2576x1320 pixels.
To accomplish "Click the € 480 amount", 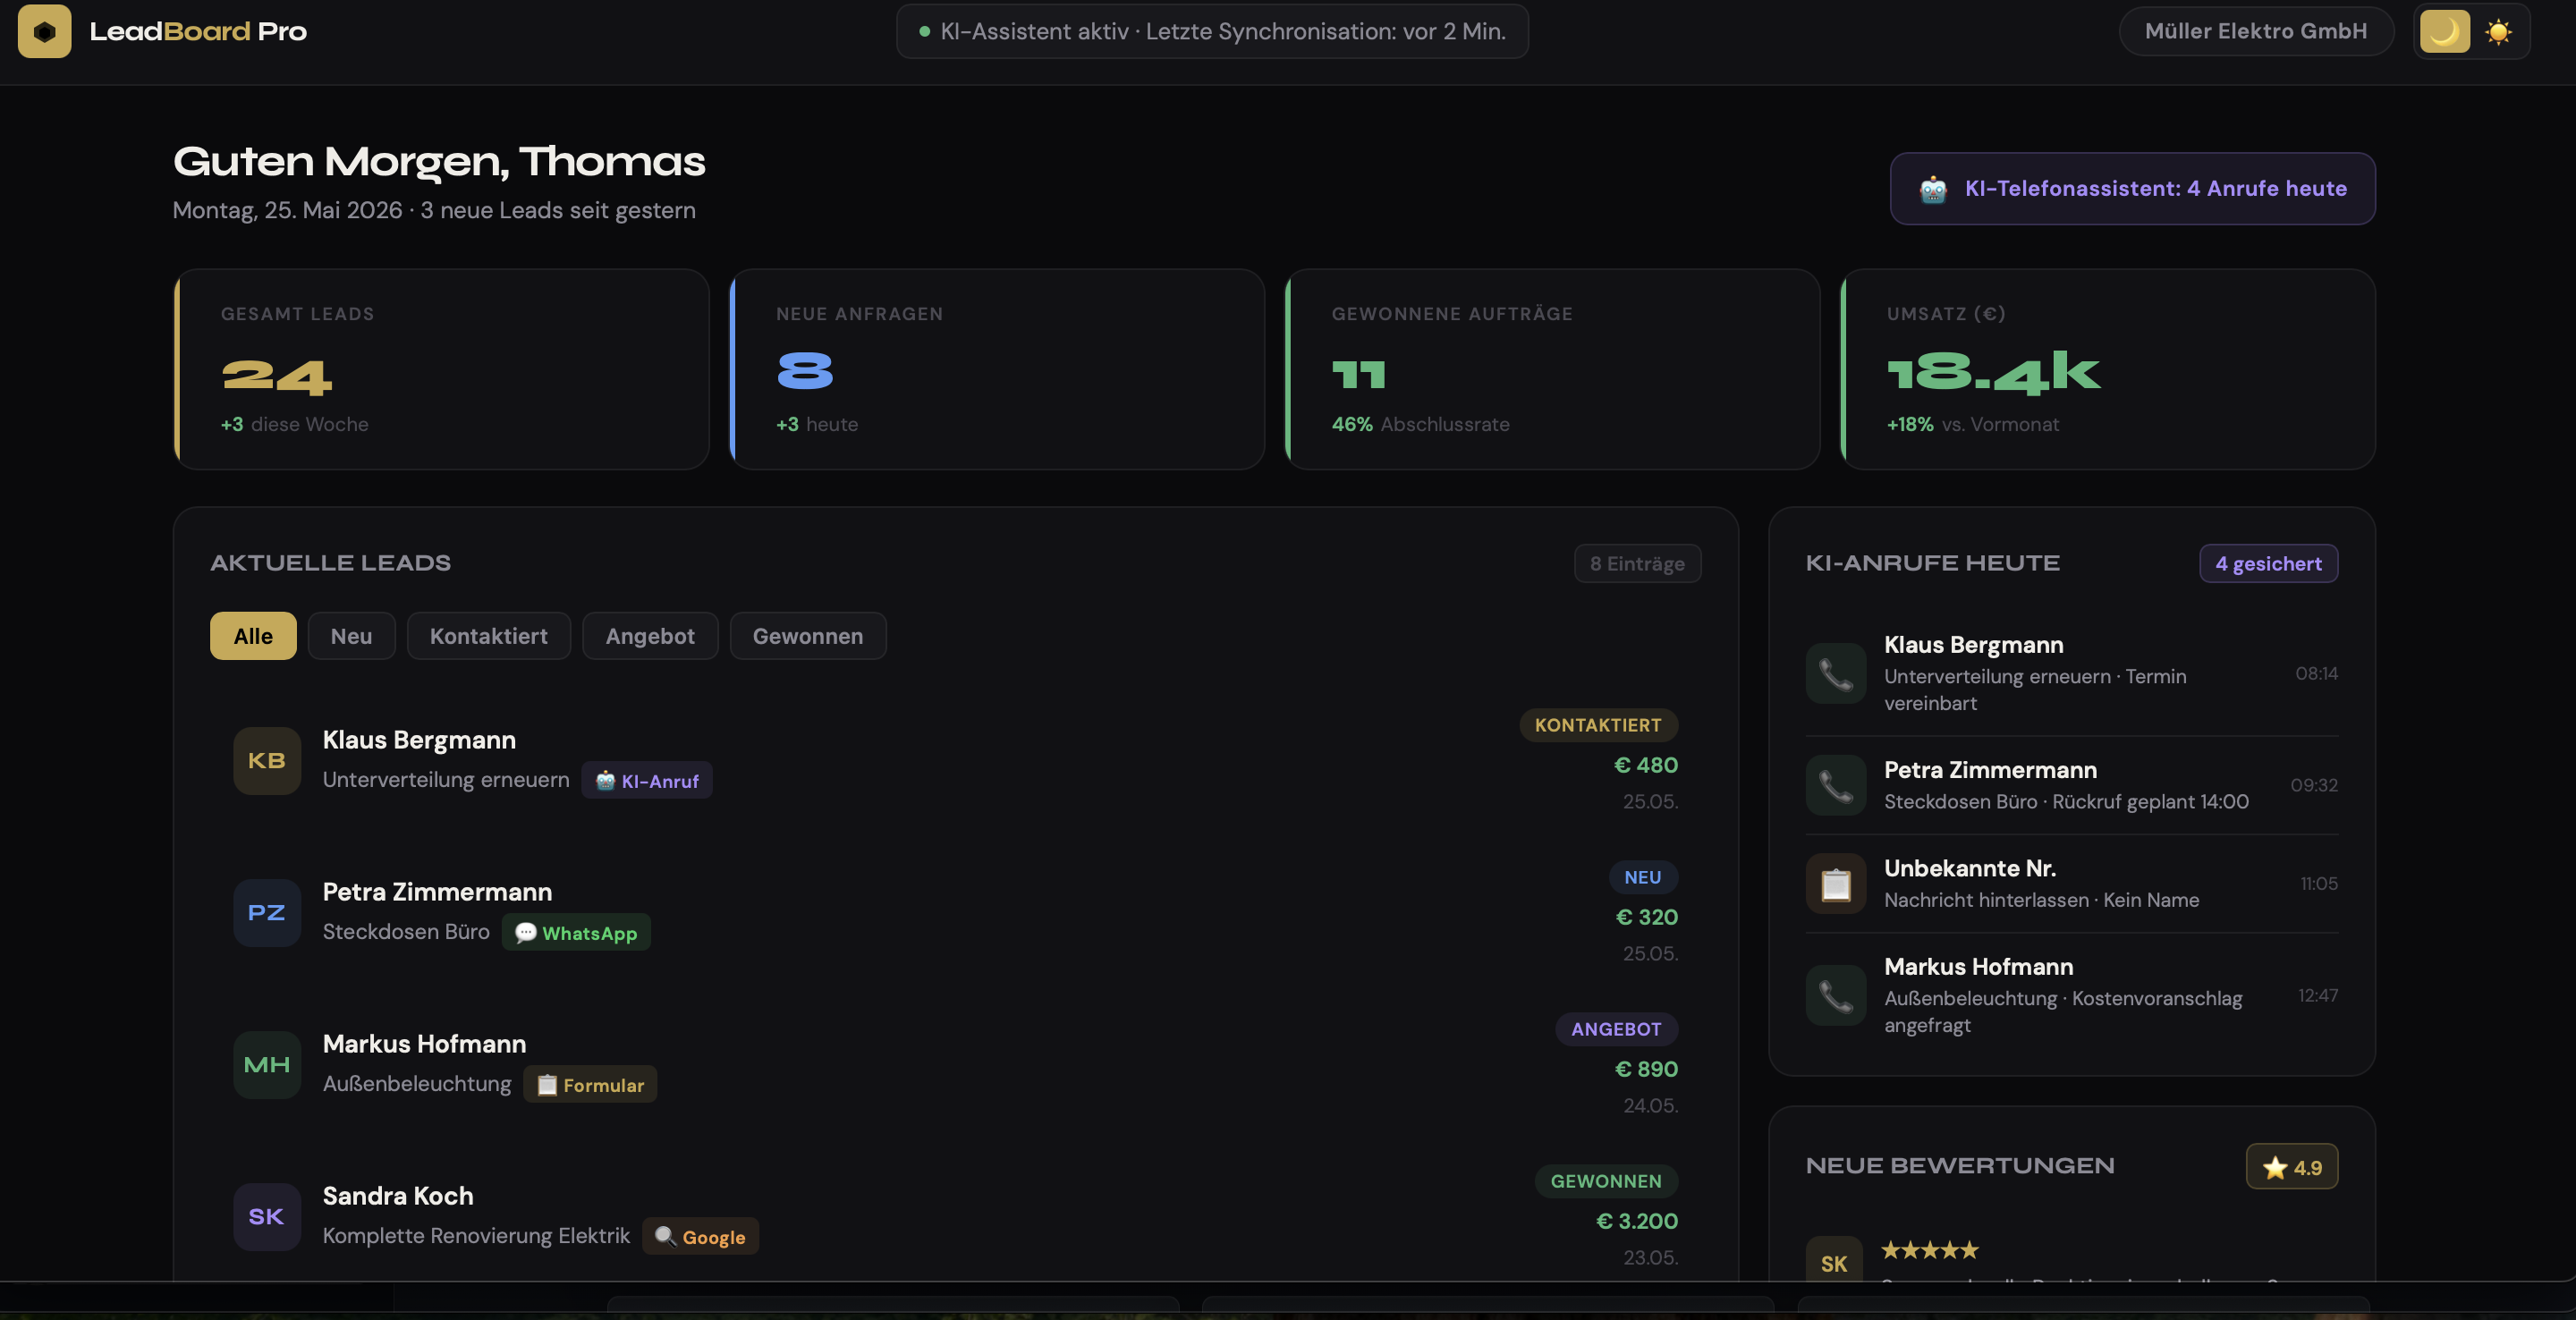I will [1646, 765].
